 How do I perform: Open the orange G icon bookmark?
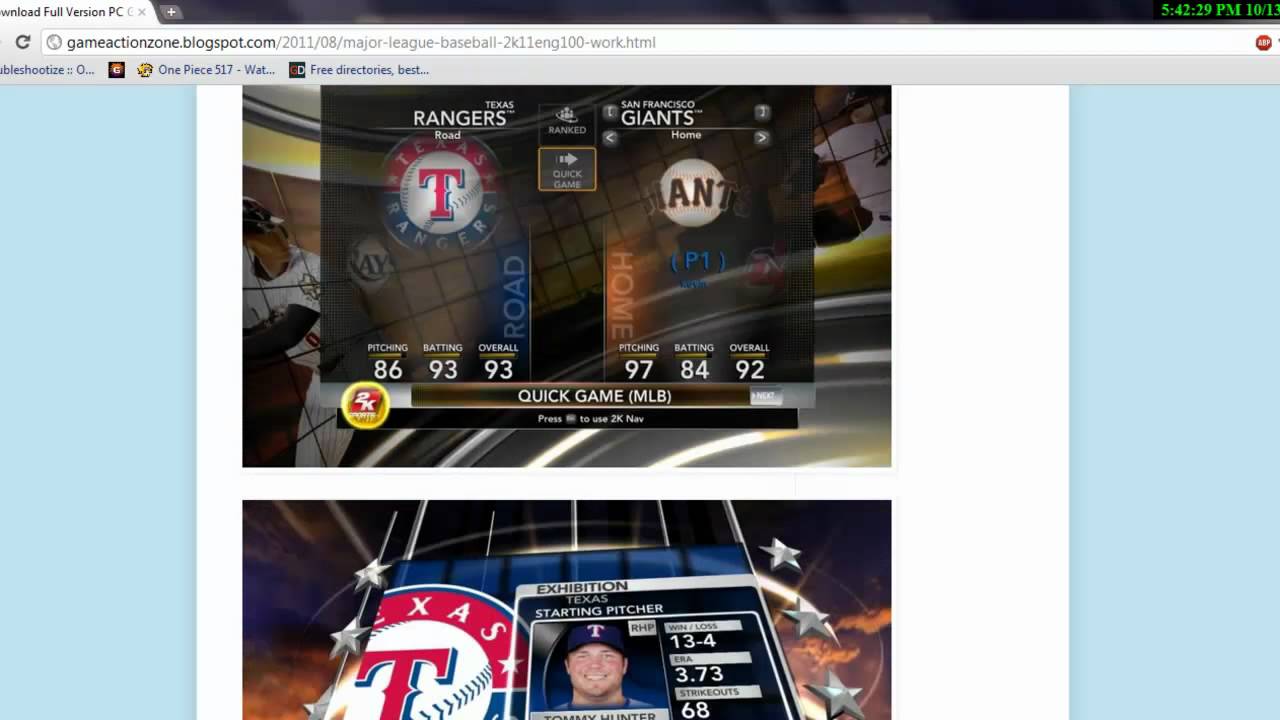click(x=116, y=70)
